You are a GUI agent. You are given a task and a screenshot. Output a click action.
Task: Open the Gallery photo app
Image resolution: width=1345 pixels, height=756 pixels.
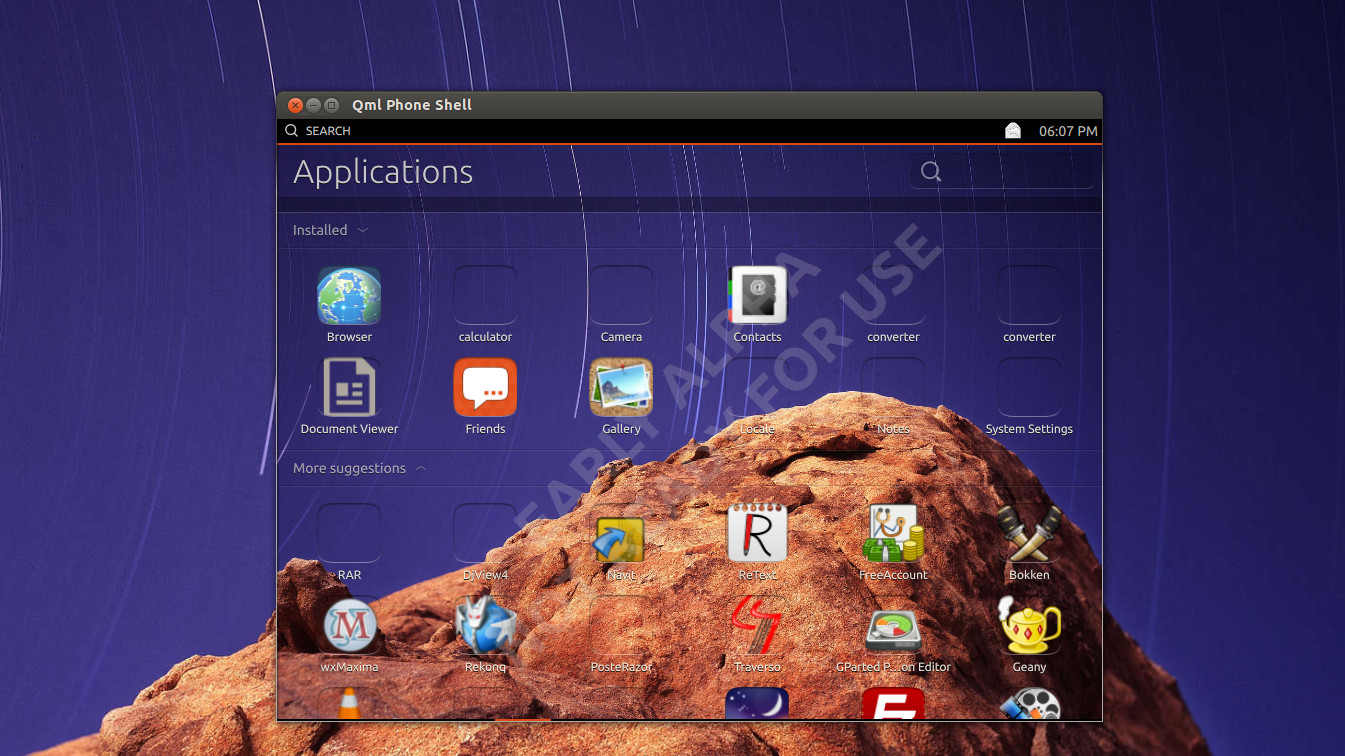click(621, 388)
